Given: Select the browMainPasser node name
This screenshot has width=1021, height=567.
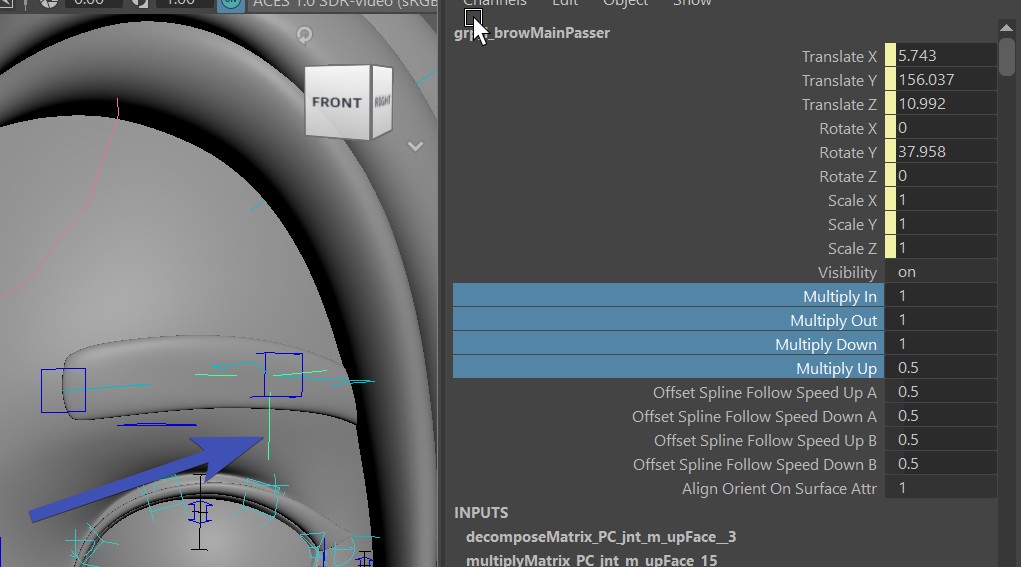Looking at the screenshot, I should [x=532, y=33].
